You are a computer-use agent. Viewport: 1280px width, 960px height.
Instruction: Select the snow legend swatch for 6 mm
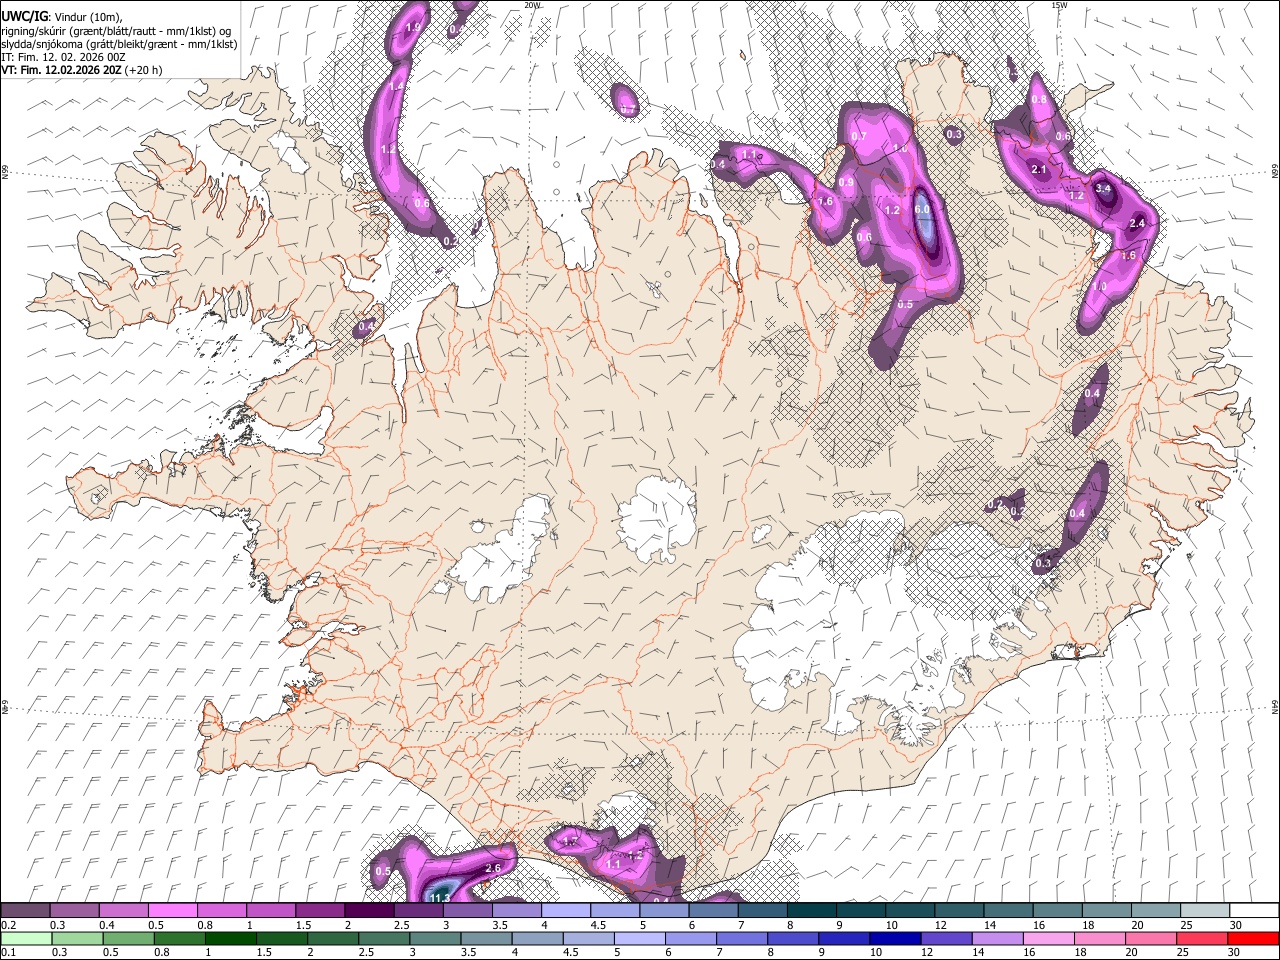click(713, 910)
